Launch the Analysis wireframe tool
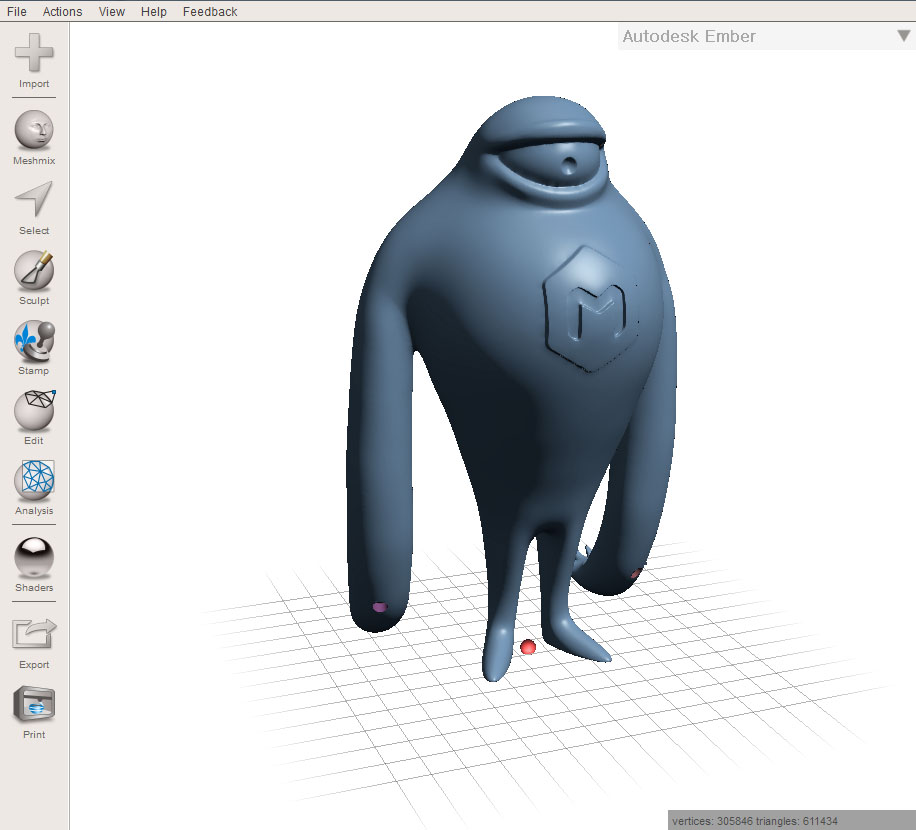Image resolution: width=916 pixels, height=830 pixels. (x=34, y=480)
